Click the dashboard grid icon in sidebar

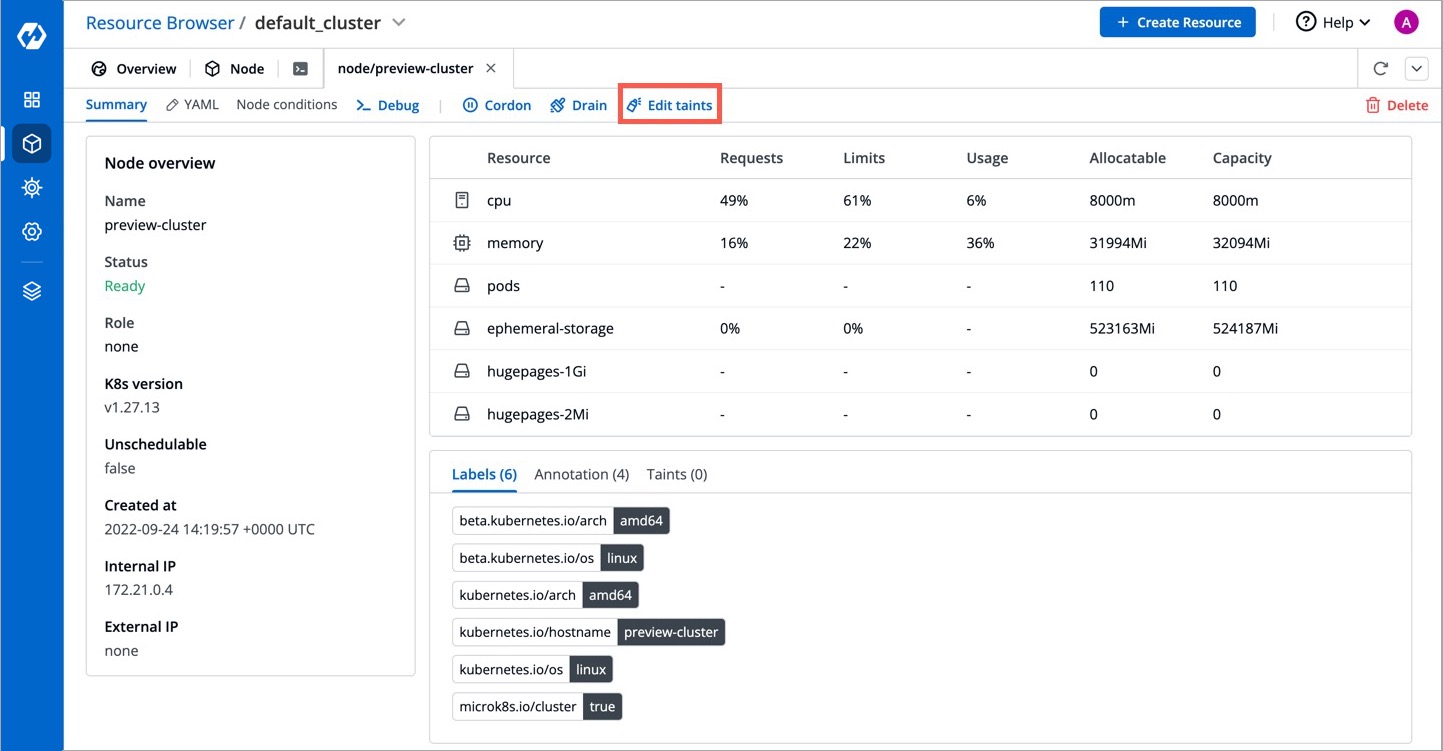32,100
